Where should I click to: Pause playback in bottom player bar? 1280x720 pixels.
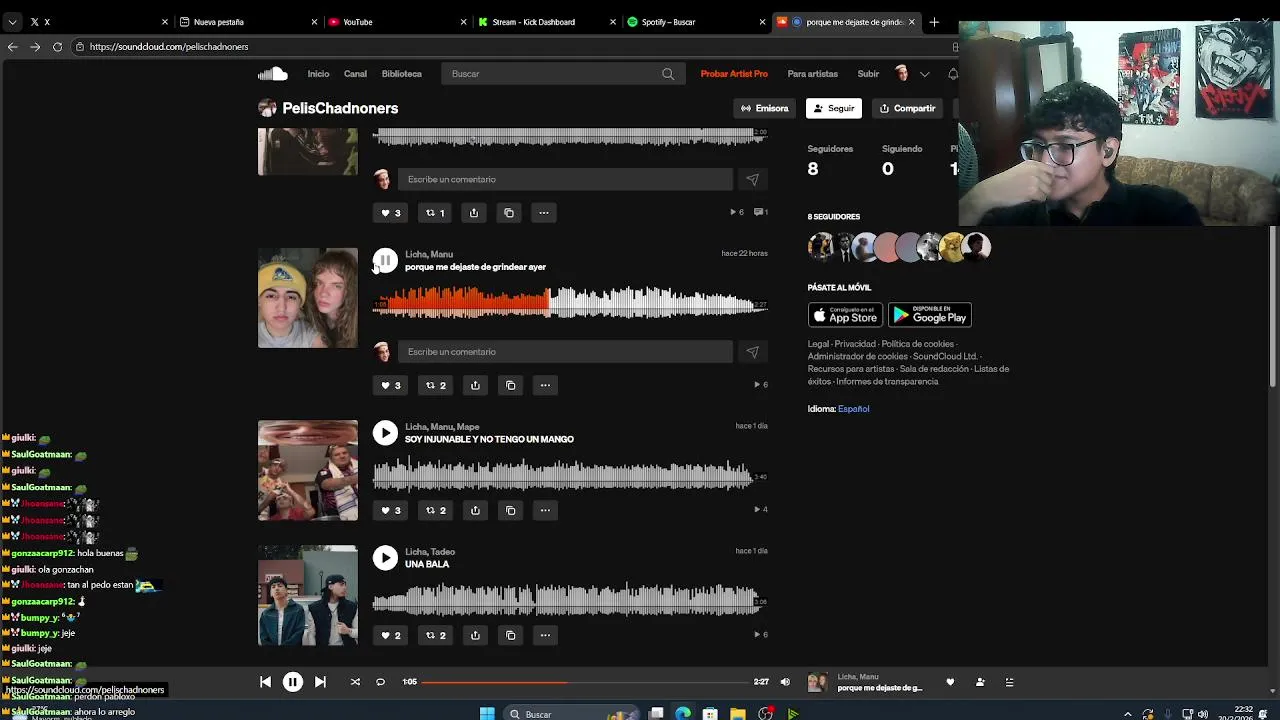pyautogui.click(x=292, y=682)
